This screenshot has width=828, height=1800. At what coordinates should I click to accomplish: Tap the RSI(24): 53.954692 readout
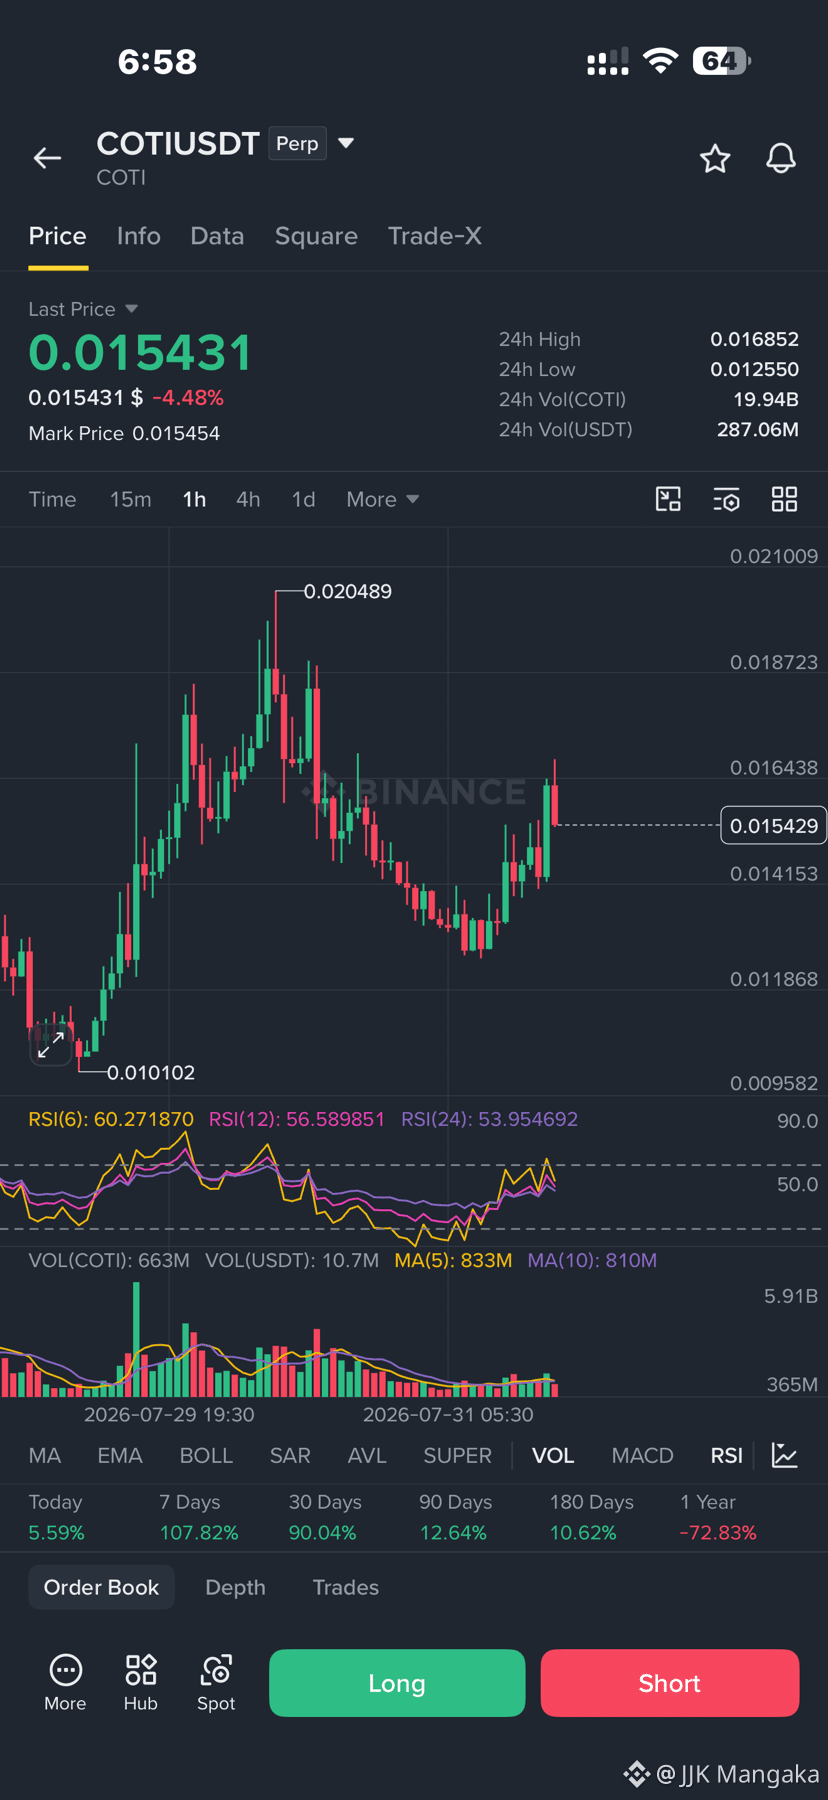tap(489, 1119)
